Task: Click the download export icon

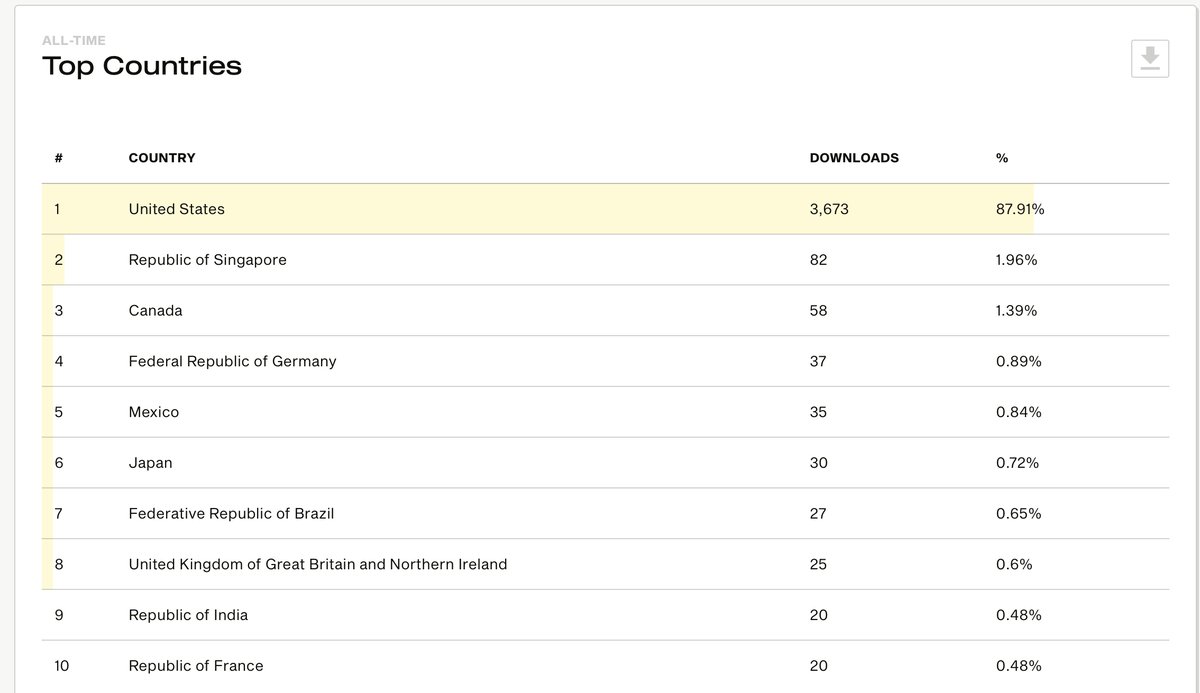Action: (1150, 58)
